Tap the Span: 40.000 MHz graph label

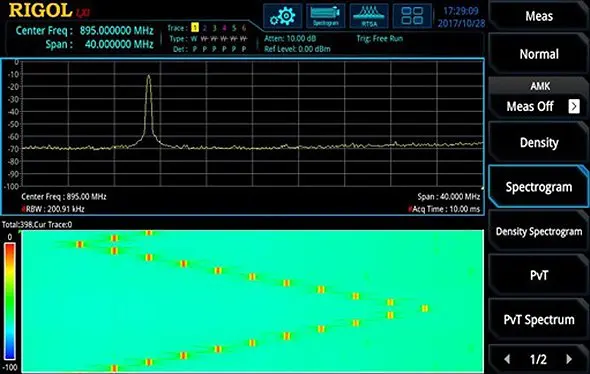point(449,196)
